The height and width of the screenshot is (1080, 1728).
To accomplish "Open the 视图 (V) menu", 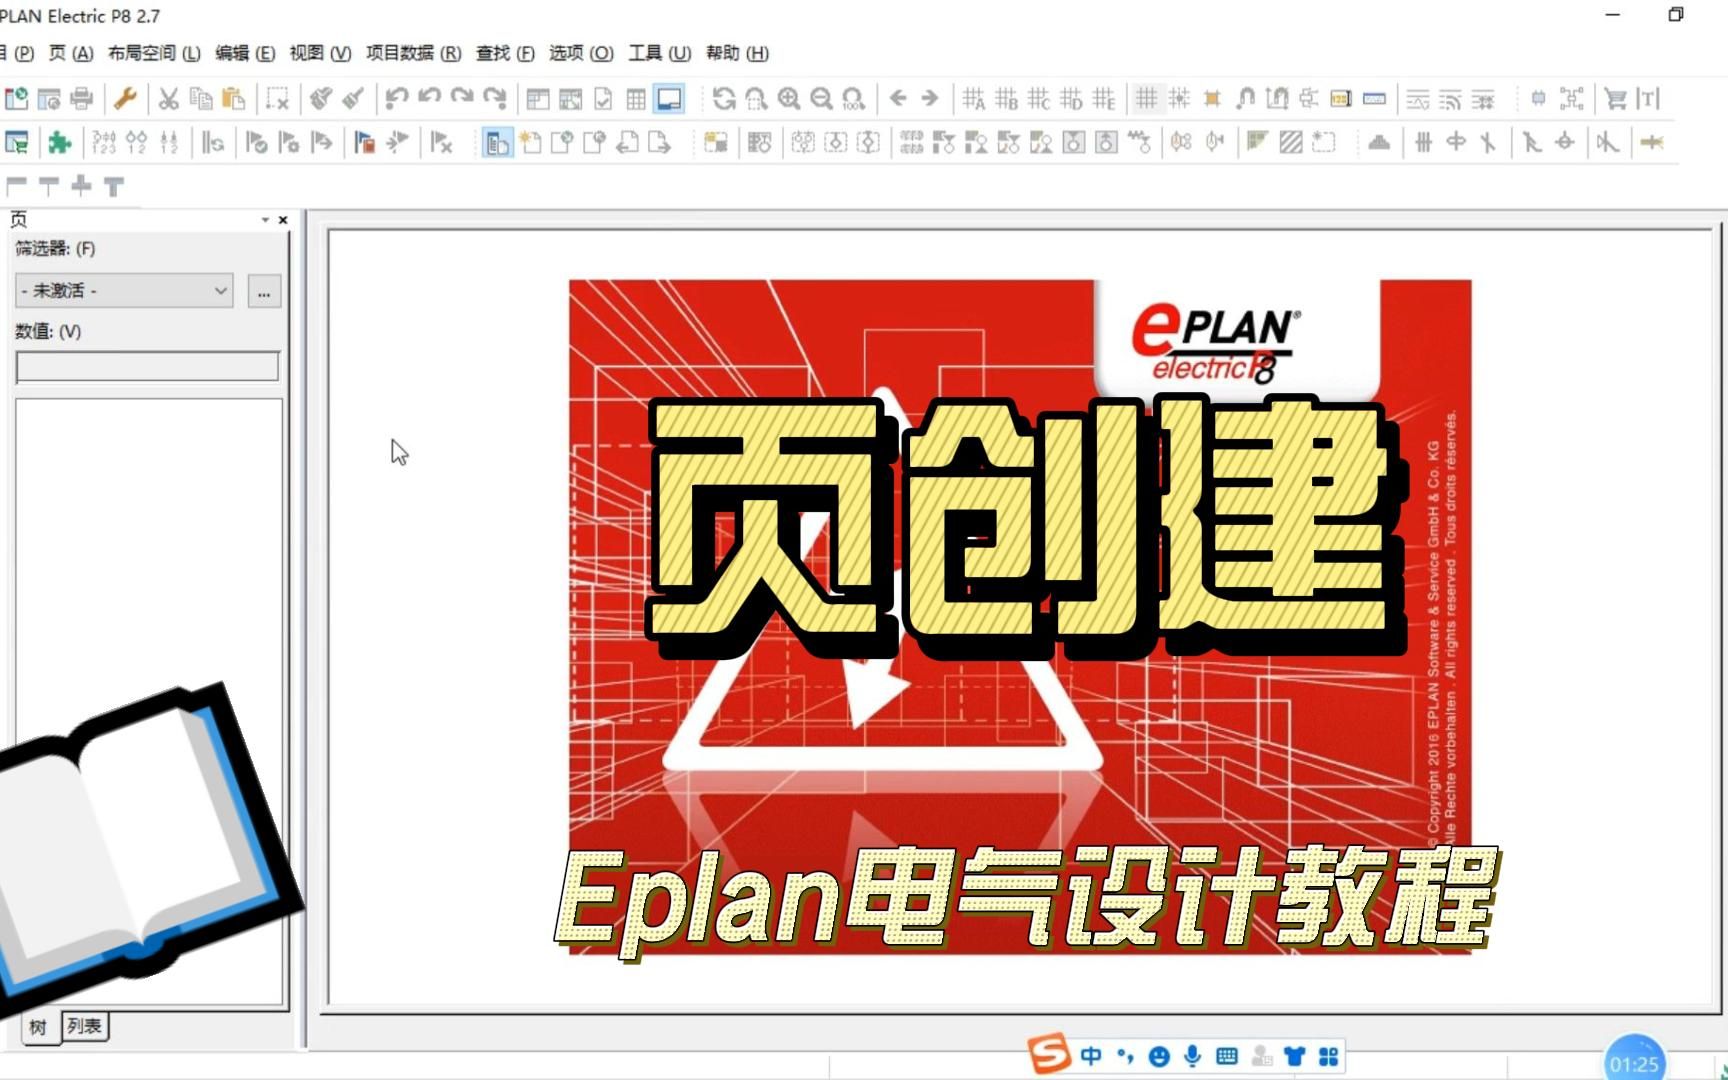I will (x=320, y=53).
